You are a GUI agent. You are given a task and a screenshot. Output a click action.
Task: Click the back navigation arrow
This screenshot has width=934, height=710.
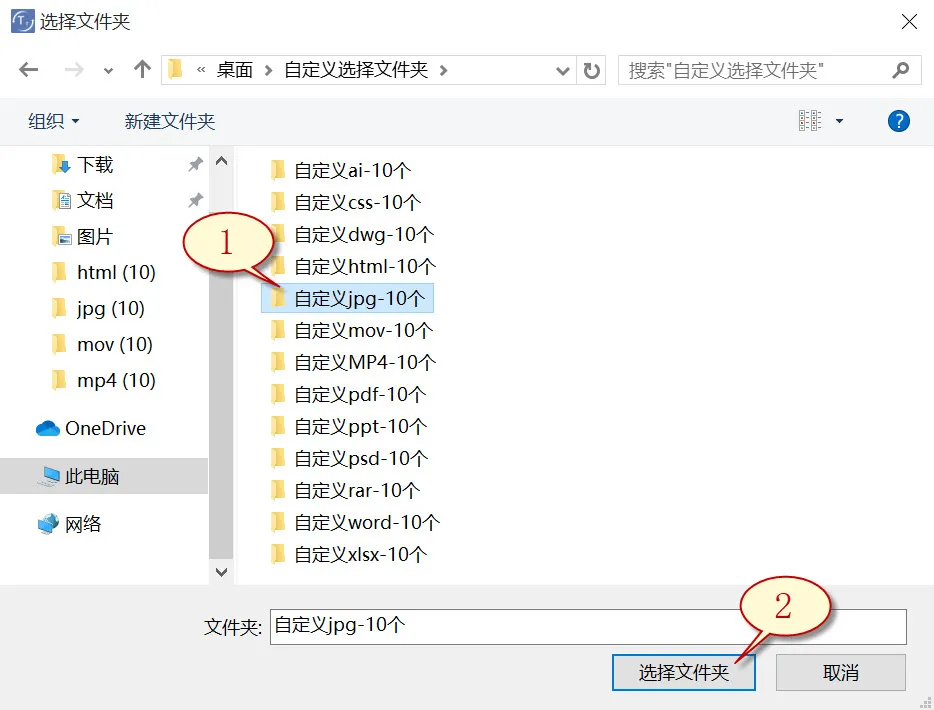click(28, 70)
